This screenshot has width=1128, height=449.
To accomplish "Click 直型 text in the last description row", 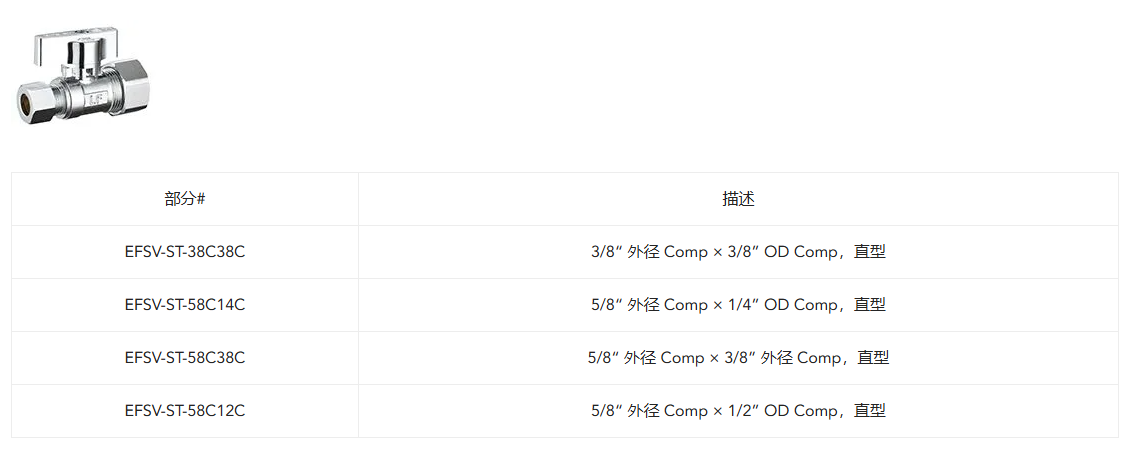I will (x=870, y=411).
